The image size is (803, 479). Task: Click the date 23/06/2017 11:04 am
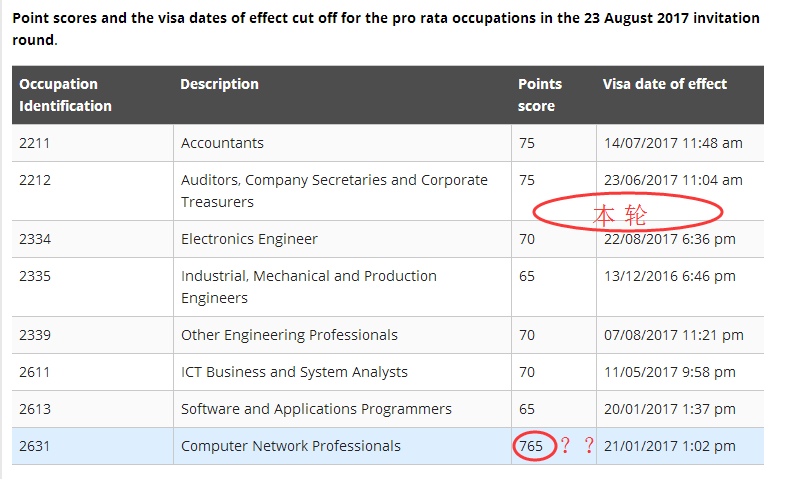tap(673, 180)
